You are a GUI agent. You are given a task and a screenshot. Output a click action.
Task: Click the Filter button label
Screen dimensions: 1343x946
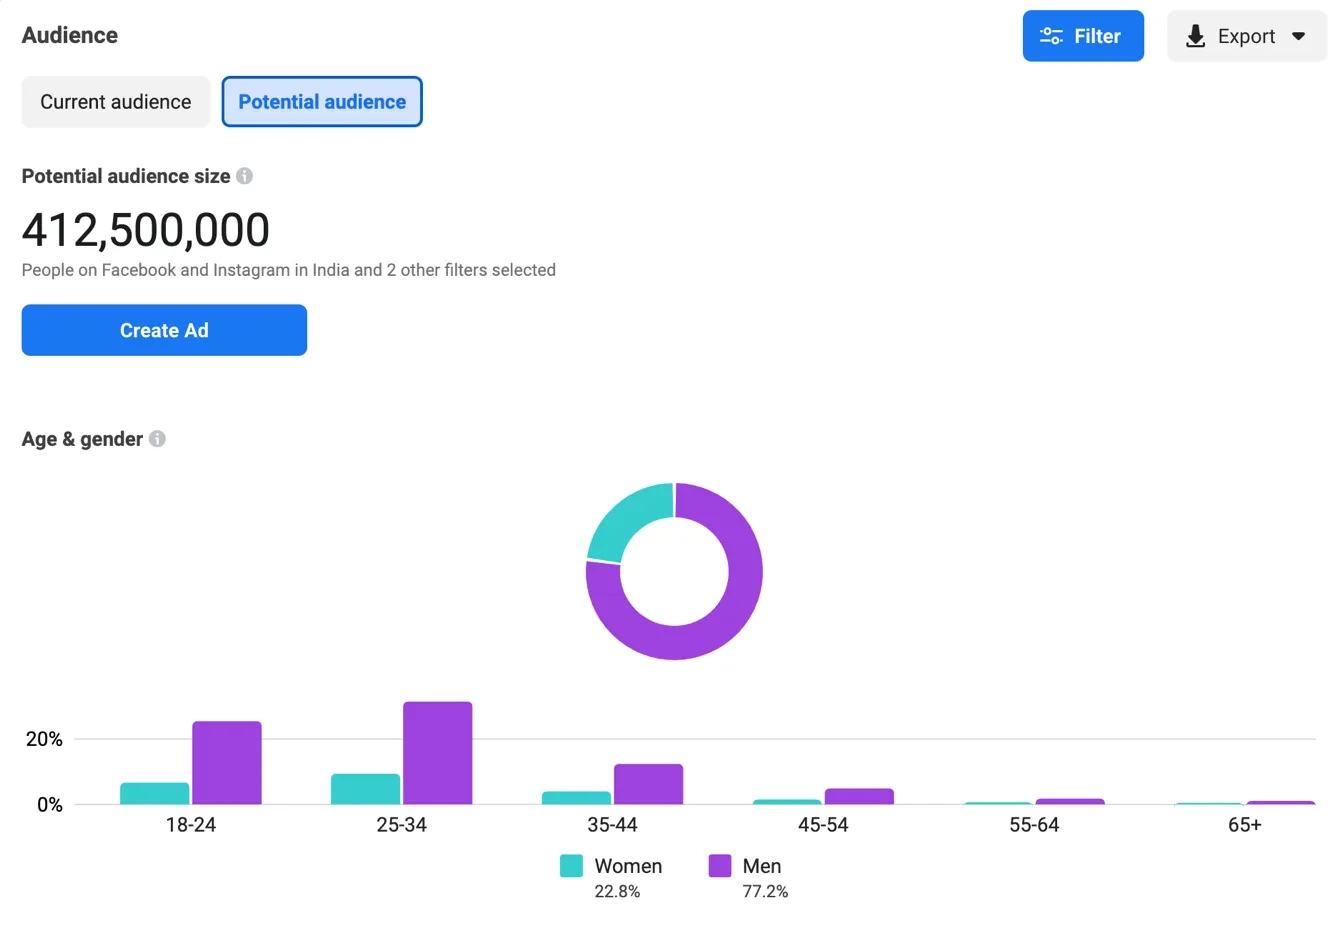pos(1097,36)
